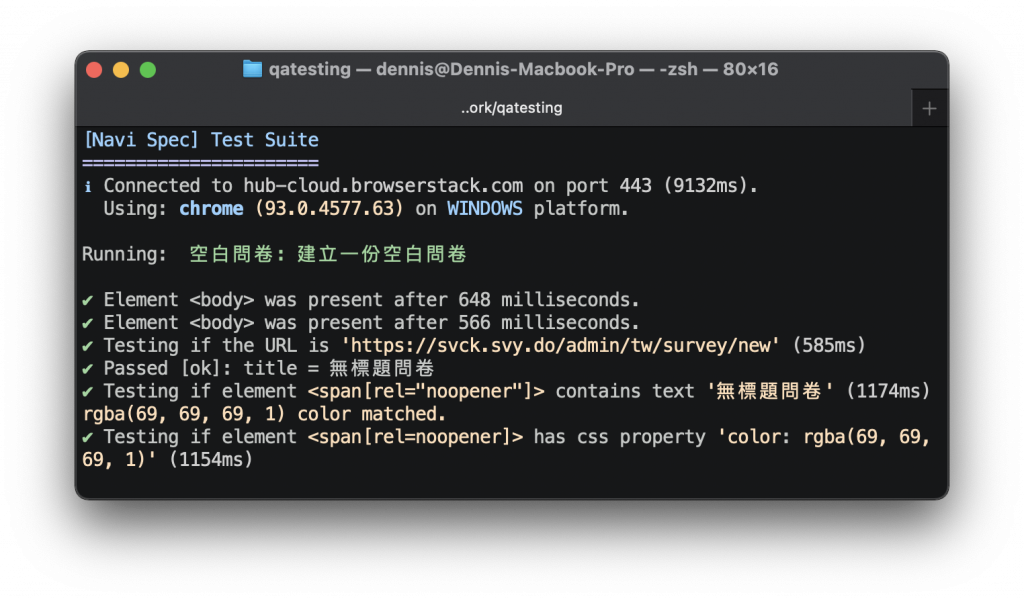This screenshot has height=599, width=1024.
Task: Click the blue folder icon in title bar
Action: click(252, 69)
